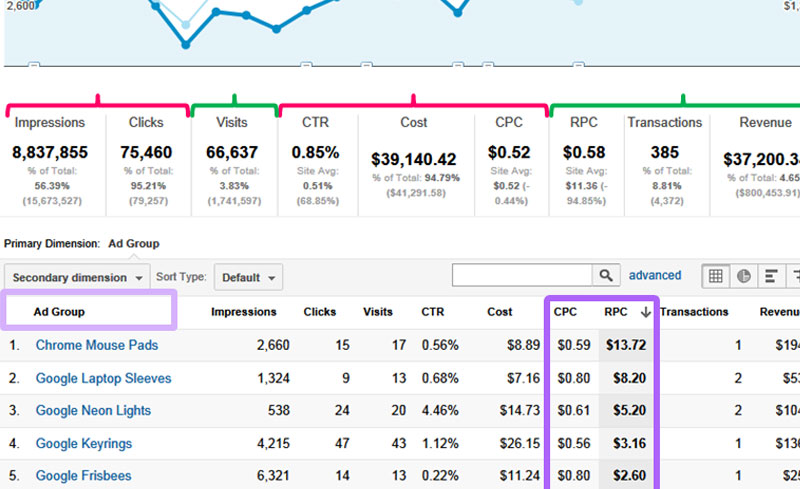
Task: Click the CPC cell $0.59
Action: (574, 345)
